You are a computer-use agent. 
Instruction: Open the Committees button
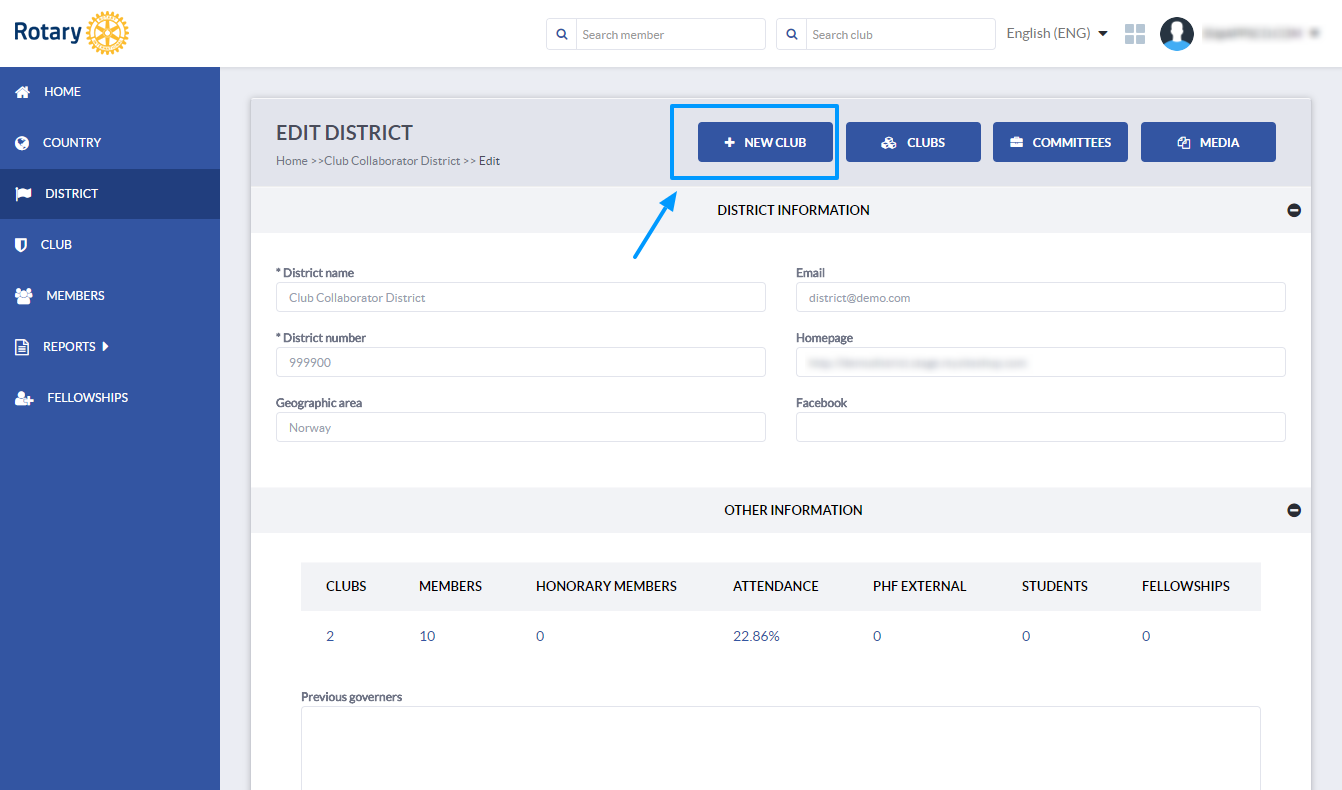tap(1060, 142)
